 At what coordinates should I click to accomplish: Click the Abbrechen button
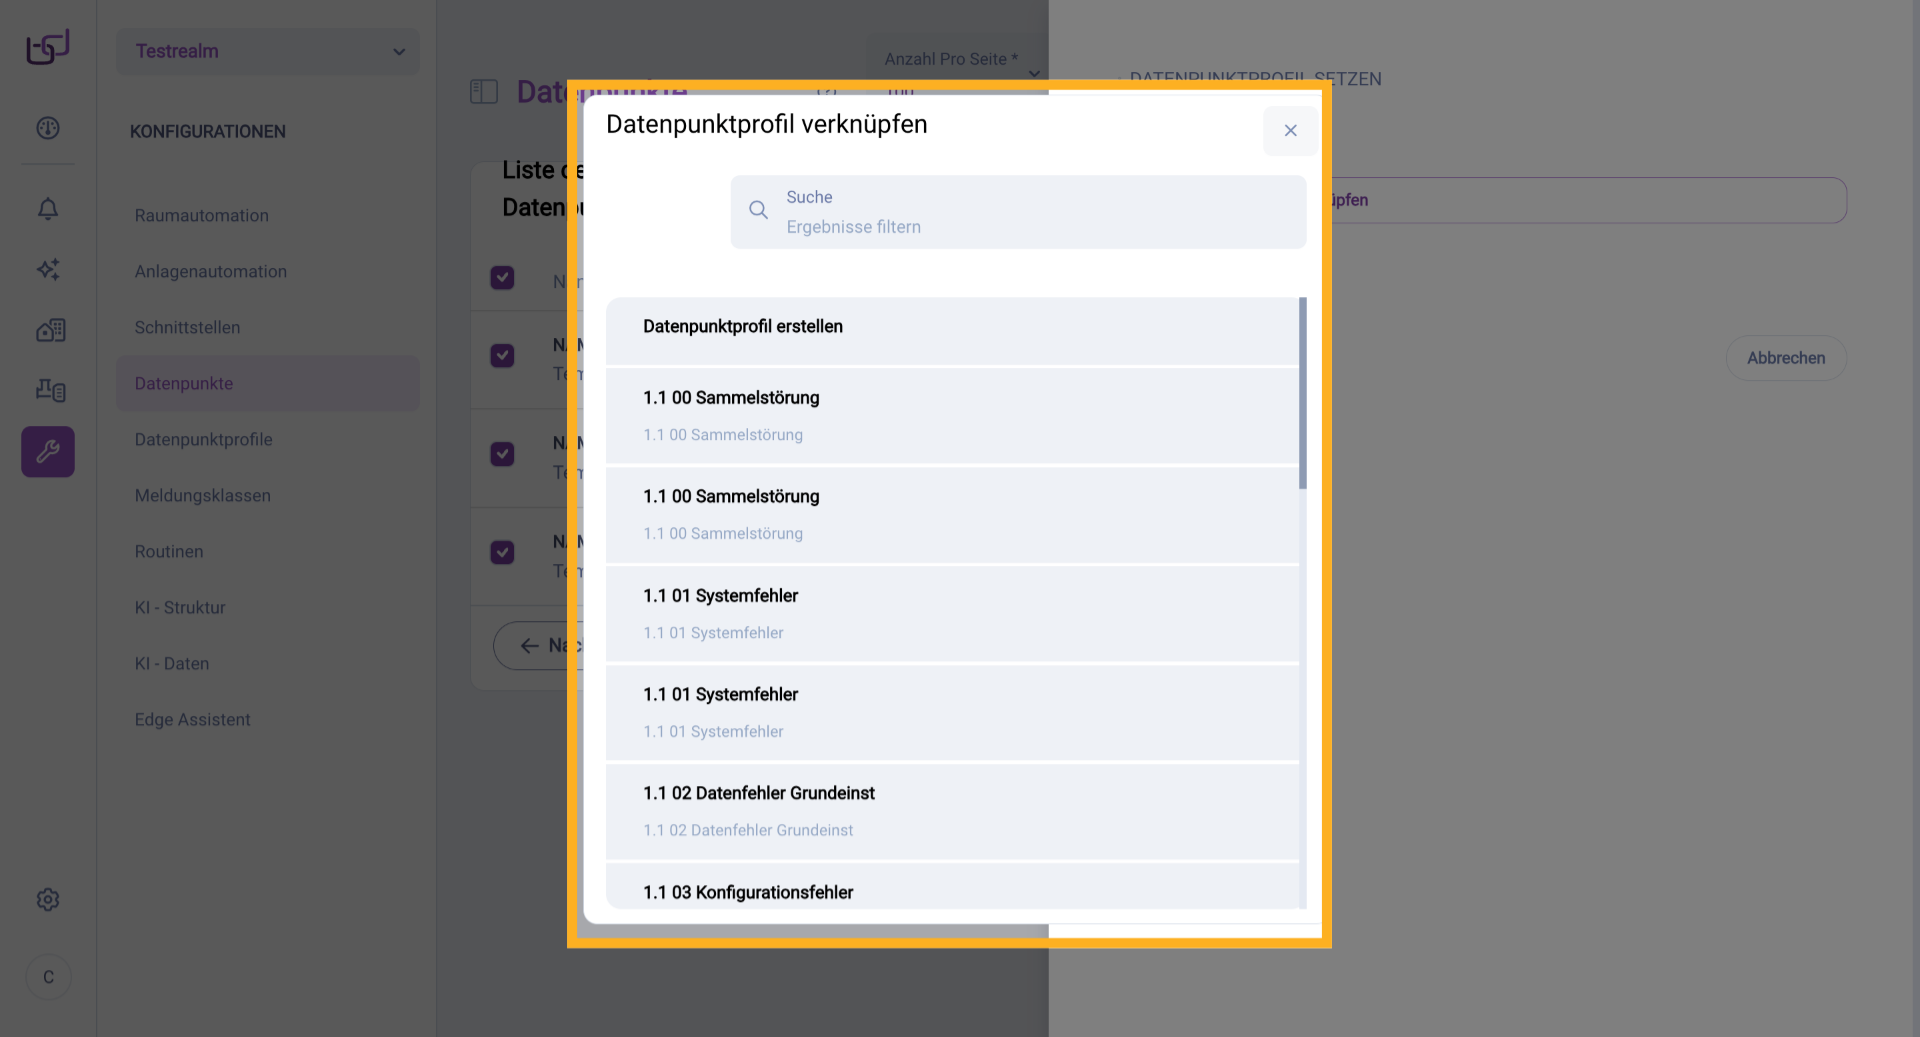(x=1785, y=358)
